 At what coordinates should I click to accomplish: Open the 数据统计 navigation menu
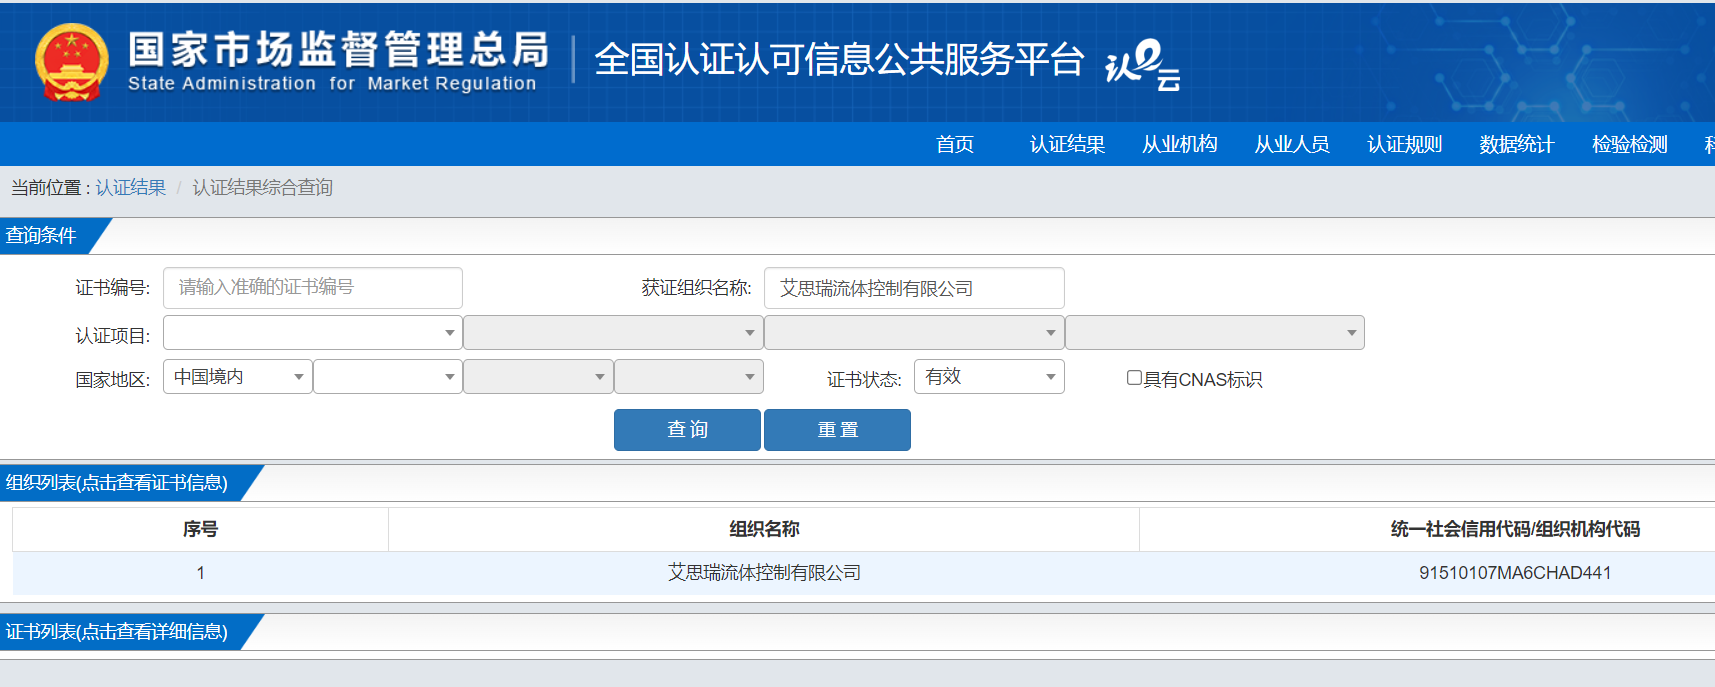tap(1517, 144)
